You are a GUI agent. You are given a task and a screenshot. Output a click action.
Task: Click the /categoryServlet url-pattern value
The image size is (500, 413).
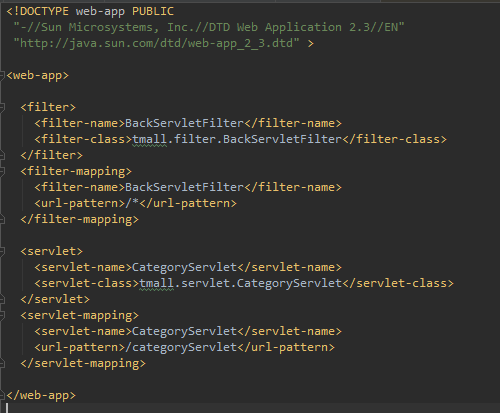(181, 348)
